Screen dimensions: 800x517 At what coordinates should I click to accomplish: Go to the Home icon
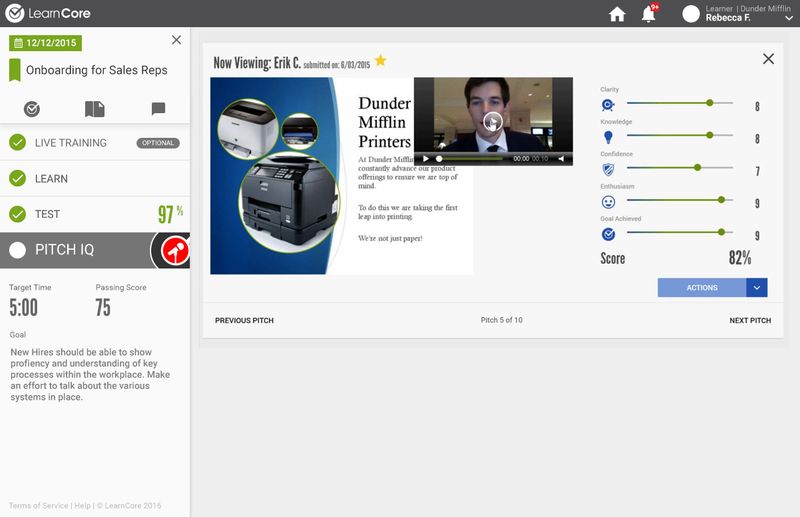click(617, 14)
